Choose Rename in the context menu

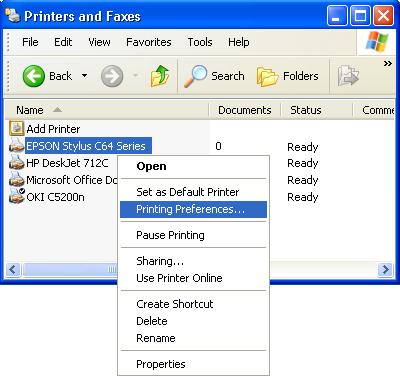(193, 338)
